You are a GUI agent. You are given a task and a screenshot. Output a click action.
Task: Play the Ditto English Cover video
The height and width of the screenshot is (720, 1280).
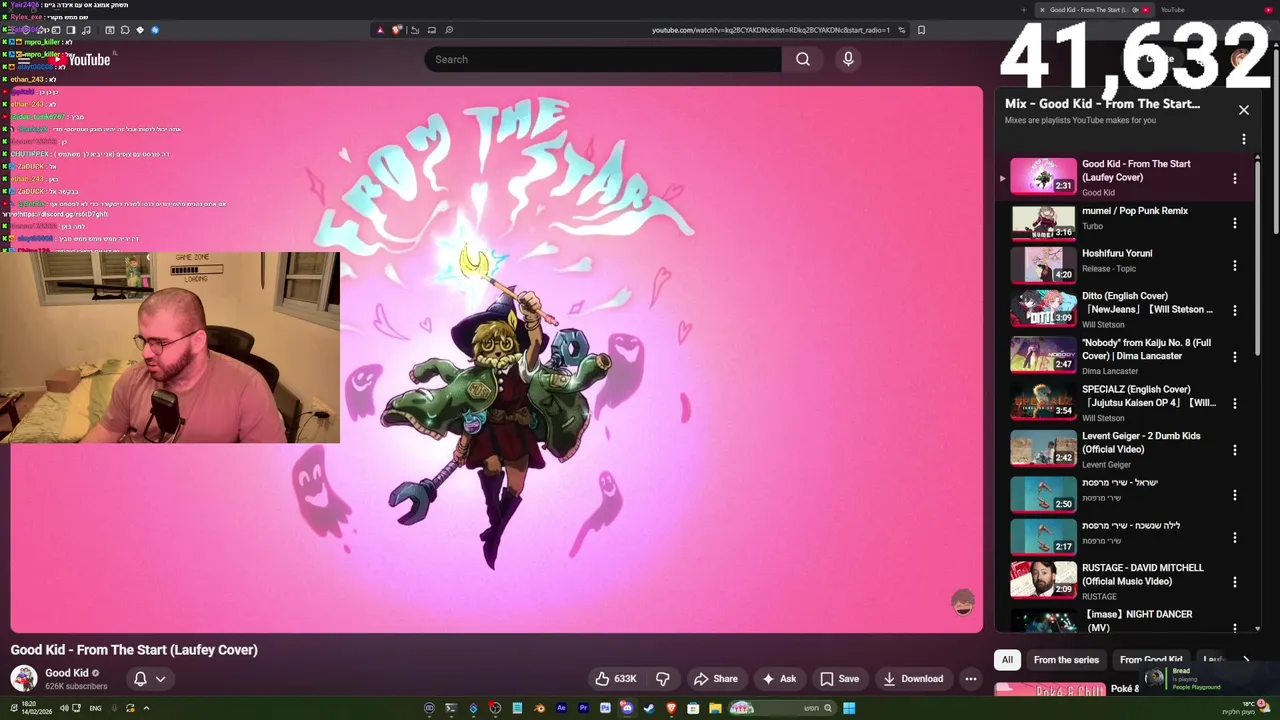coord(1043,309)
